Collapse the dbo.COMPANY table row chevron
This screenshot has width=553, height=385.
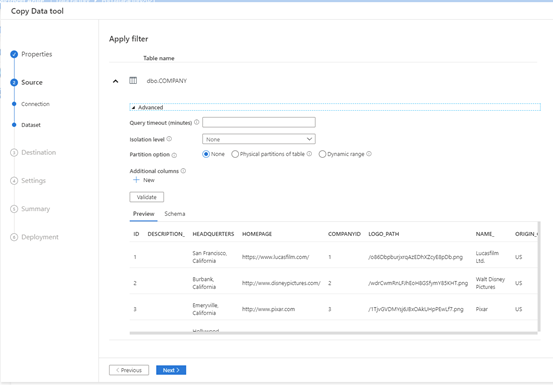pyautogui.click(x=115, y=81)
